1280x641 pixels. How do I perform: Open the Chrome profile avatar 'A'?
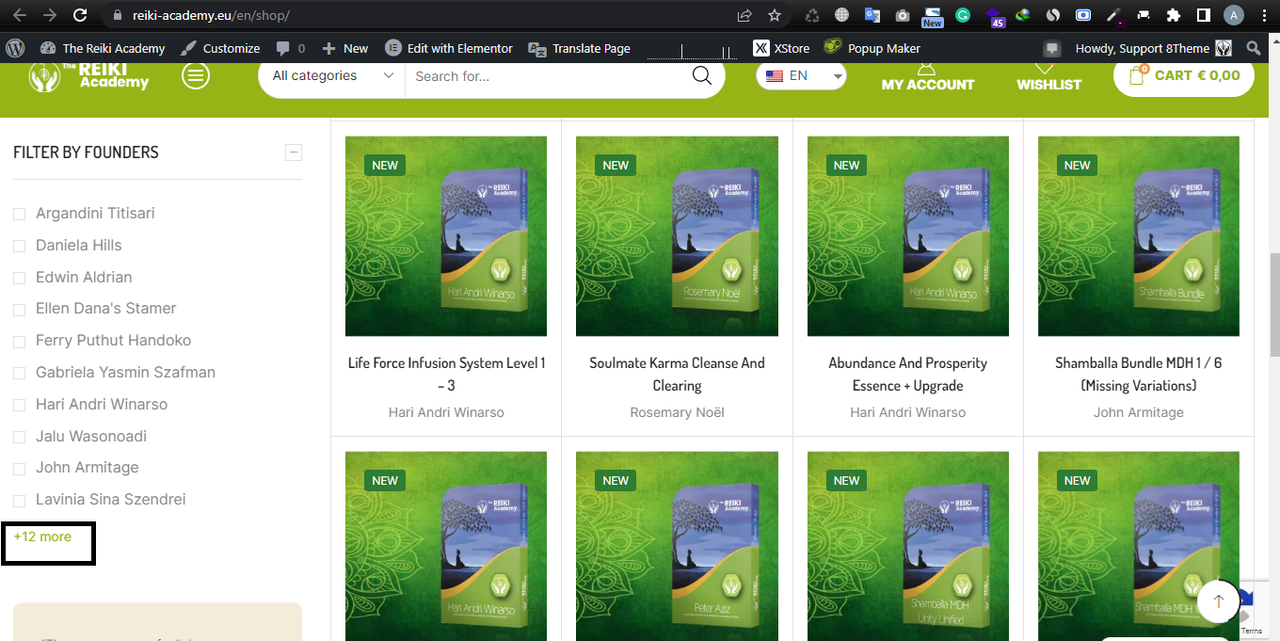click(1234, 16)
